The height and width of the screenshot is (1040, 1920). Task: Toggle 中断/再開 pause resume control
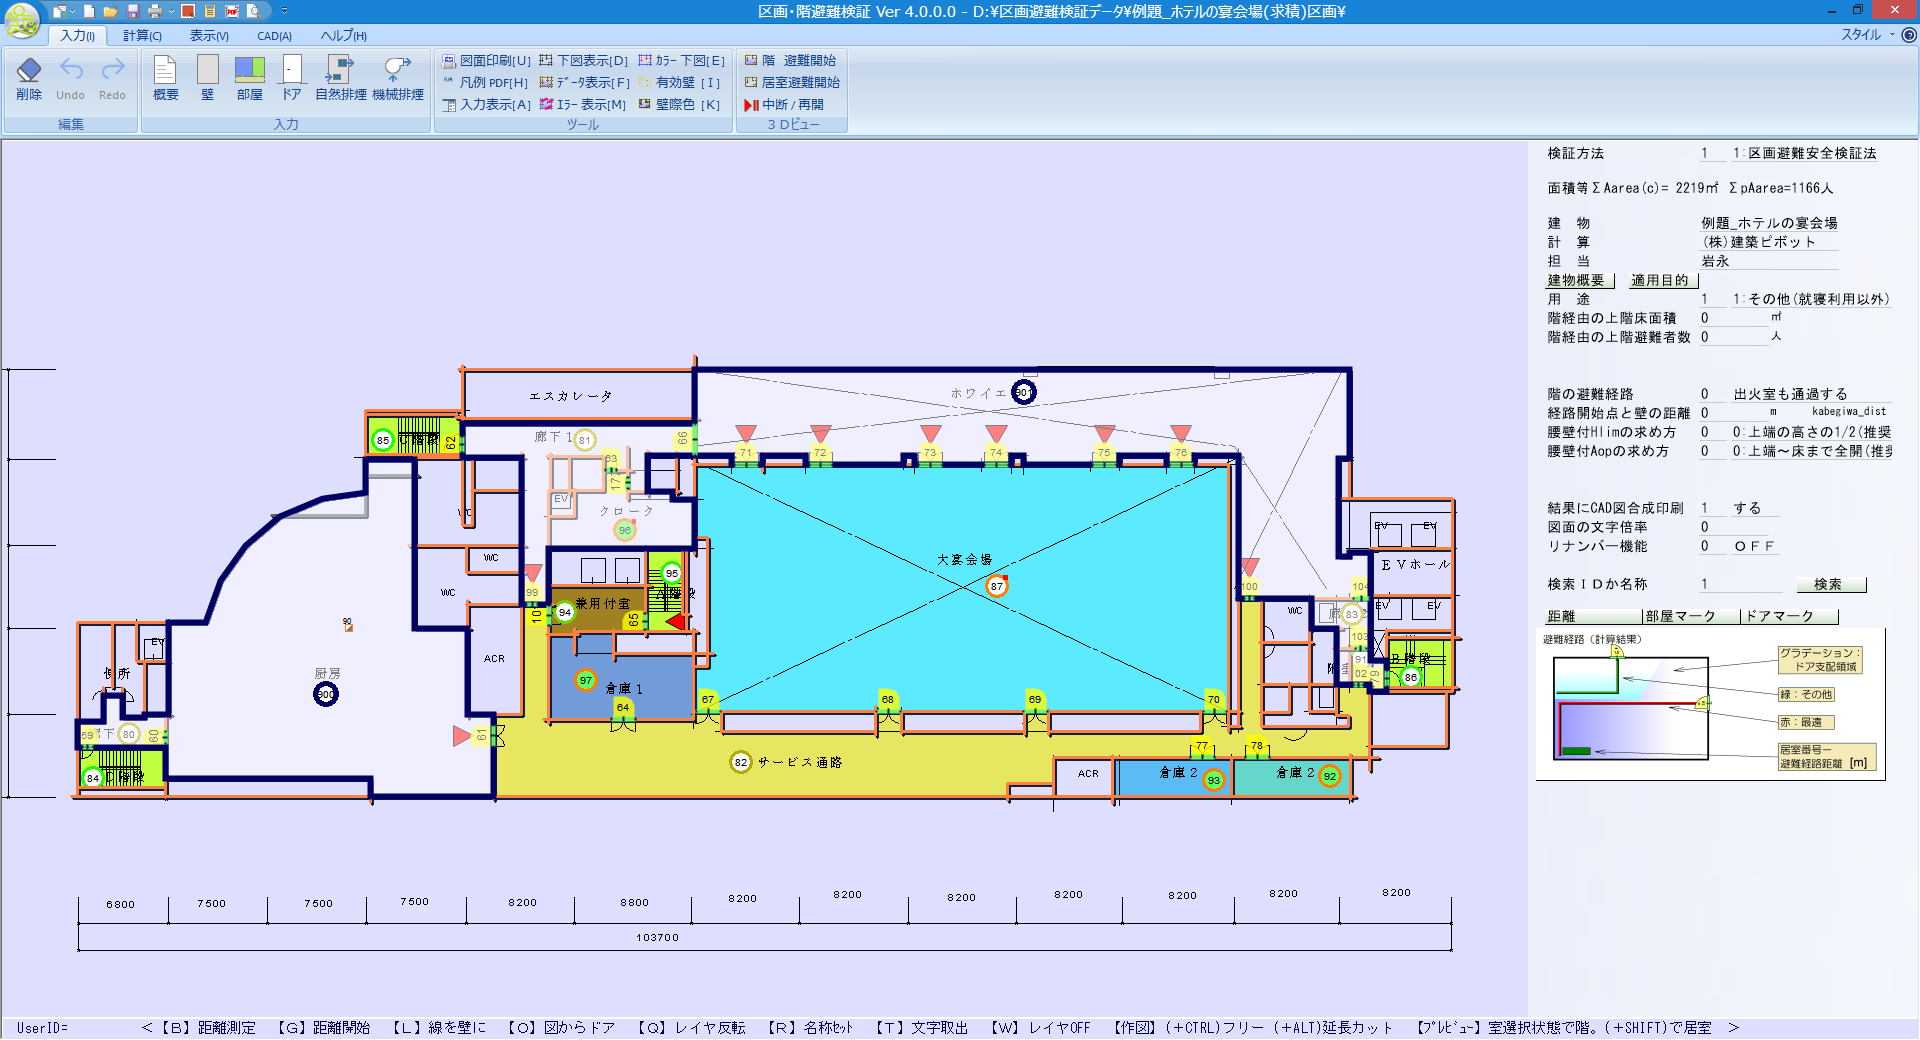pos(784,105)
